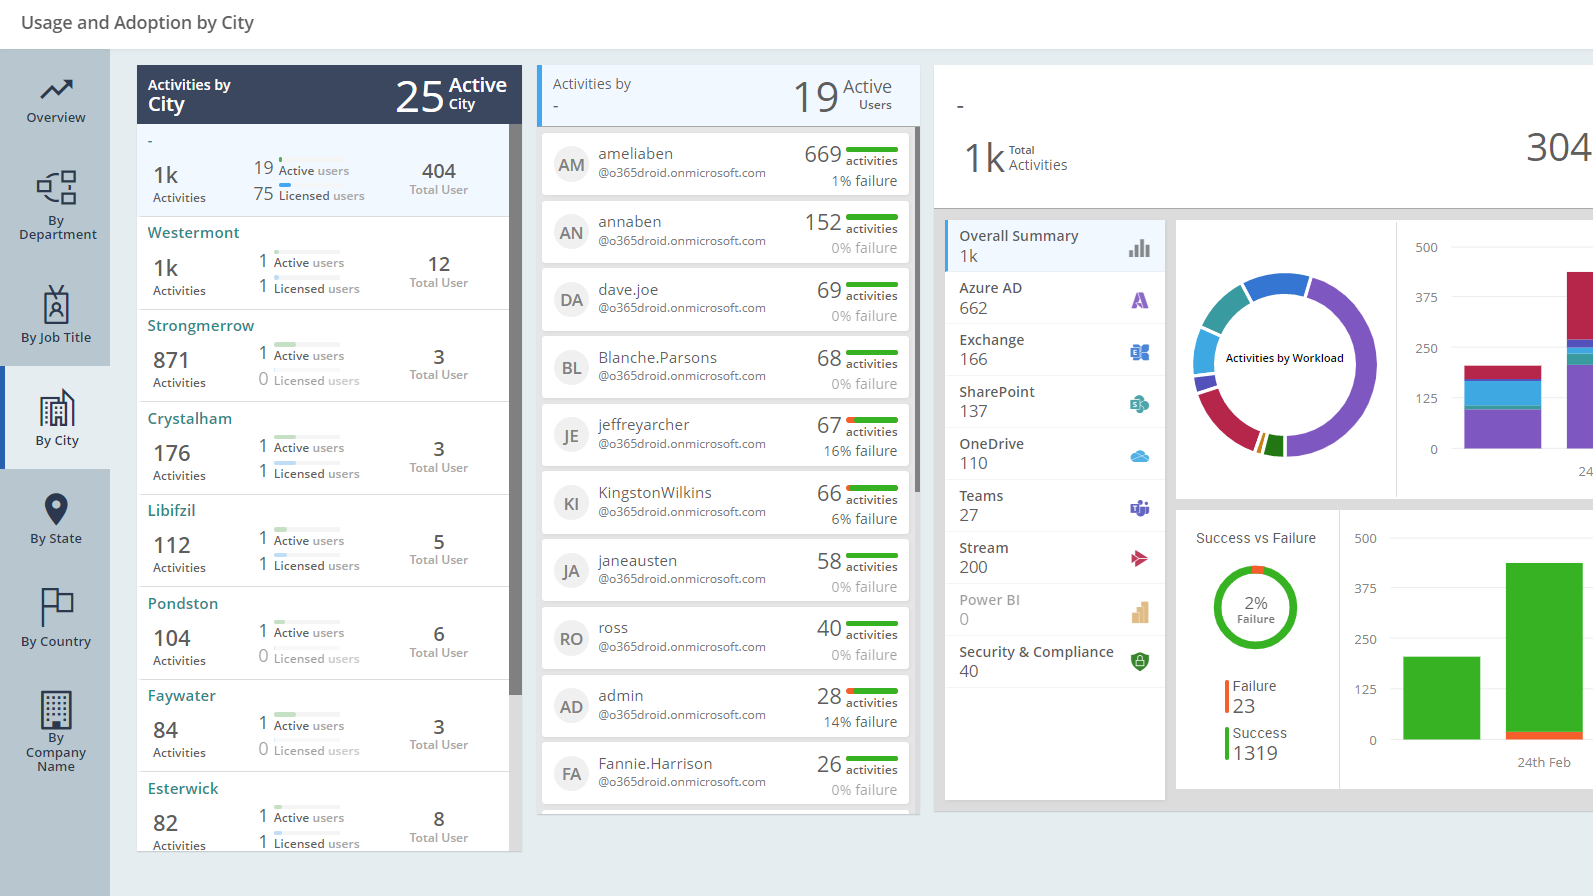Click the OneDrive cloud icon
The width and height of the screenshot is (1593, 896).
pos(1139,456)
